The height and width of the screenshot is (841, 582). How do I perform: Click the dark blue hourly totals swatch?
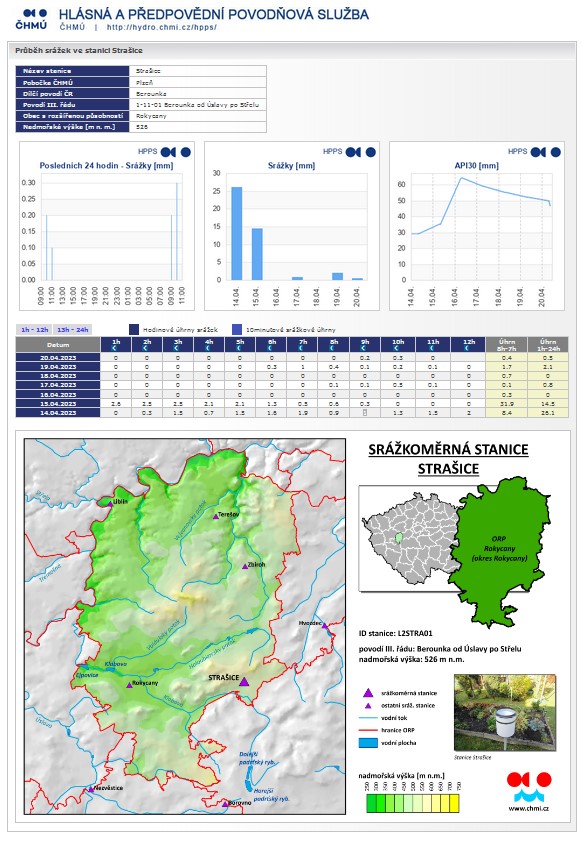(134, 329)
